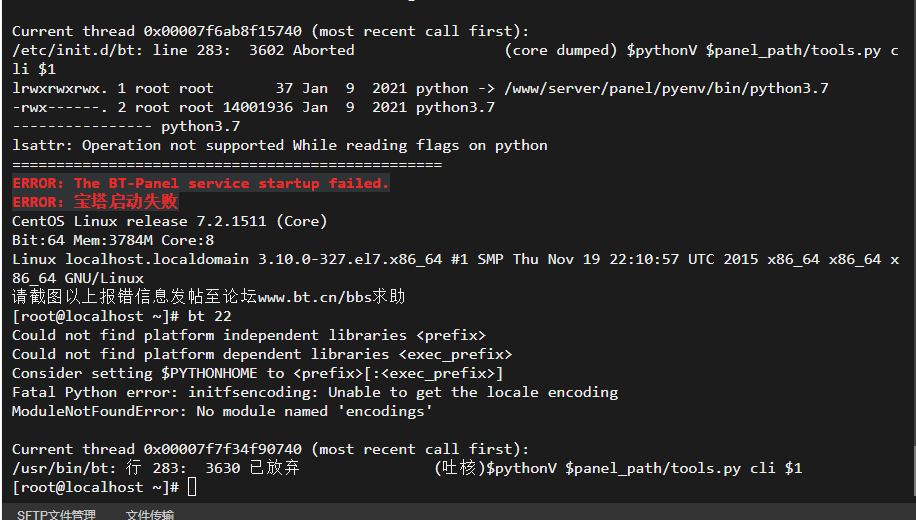Click the www.bt.cn/bbs forum URL

[315, 297]
